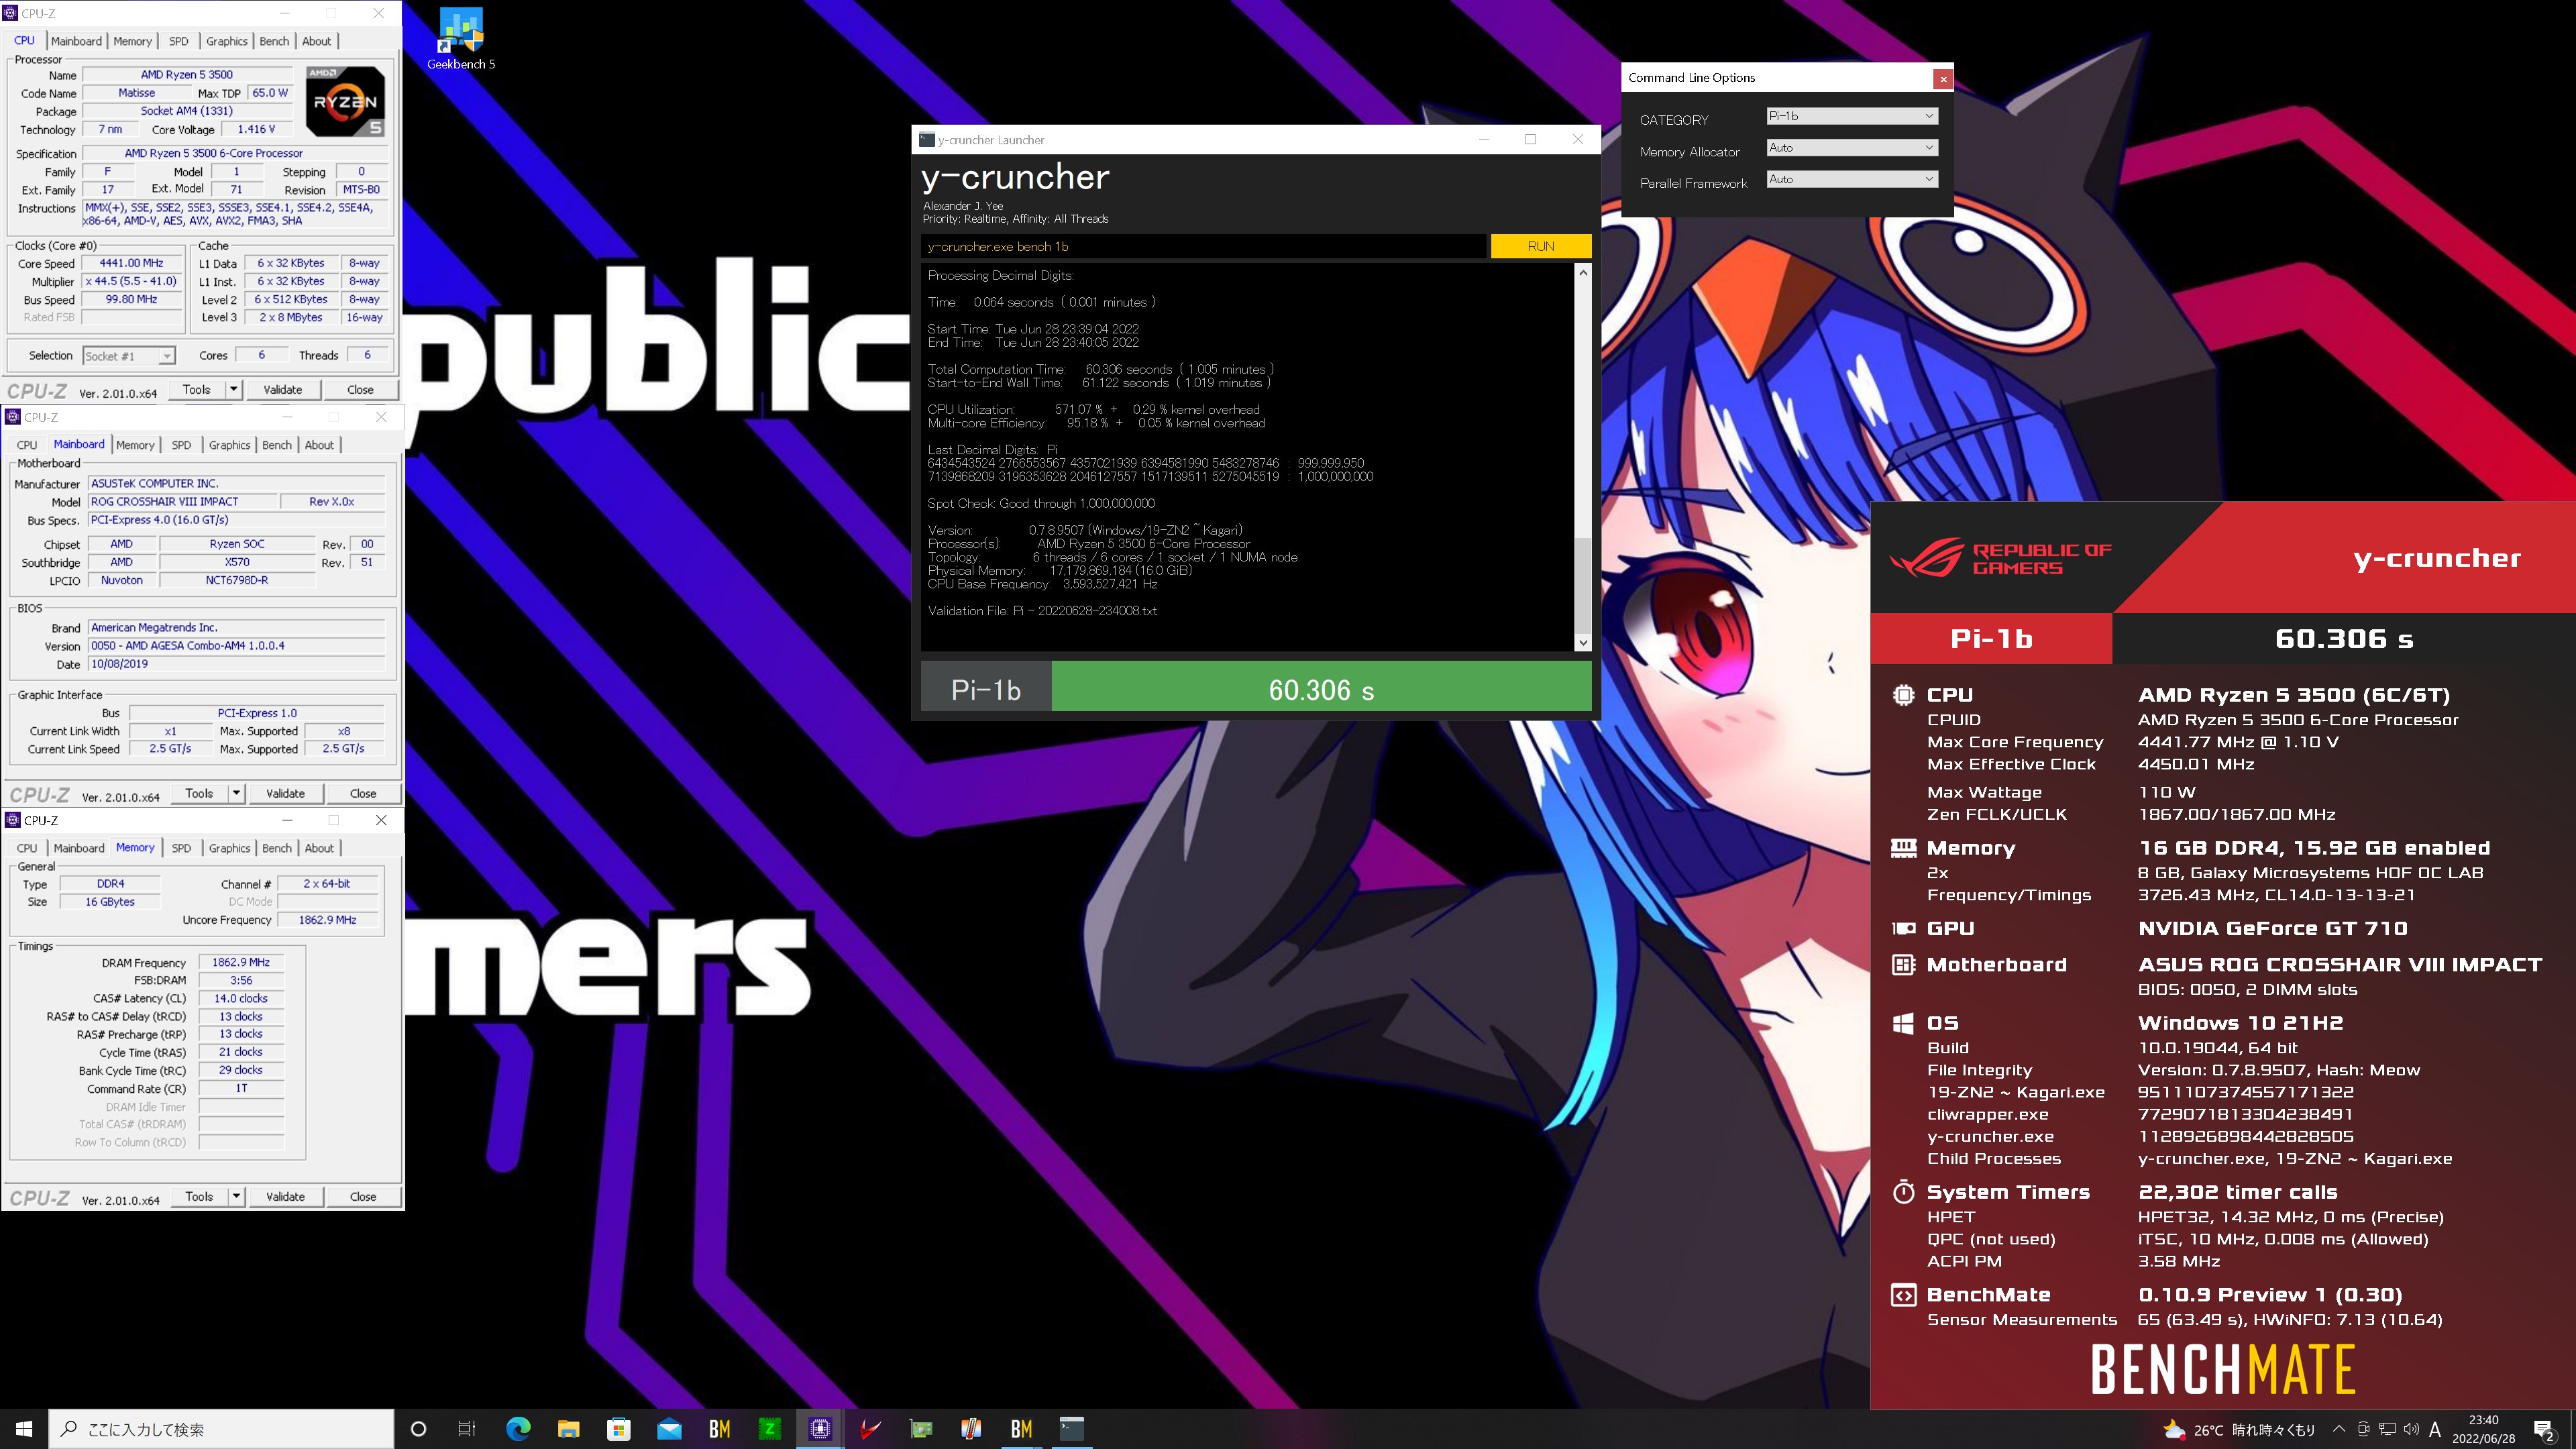Click the 1862.9 MHz DRAM Frequency value
Viewport: 2576px width, 1449px height.
point(241,963)
